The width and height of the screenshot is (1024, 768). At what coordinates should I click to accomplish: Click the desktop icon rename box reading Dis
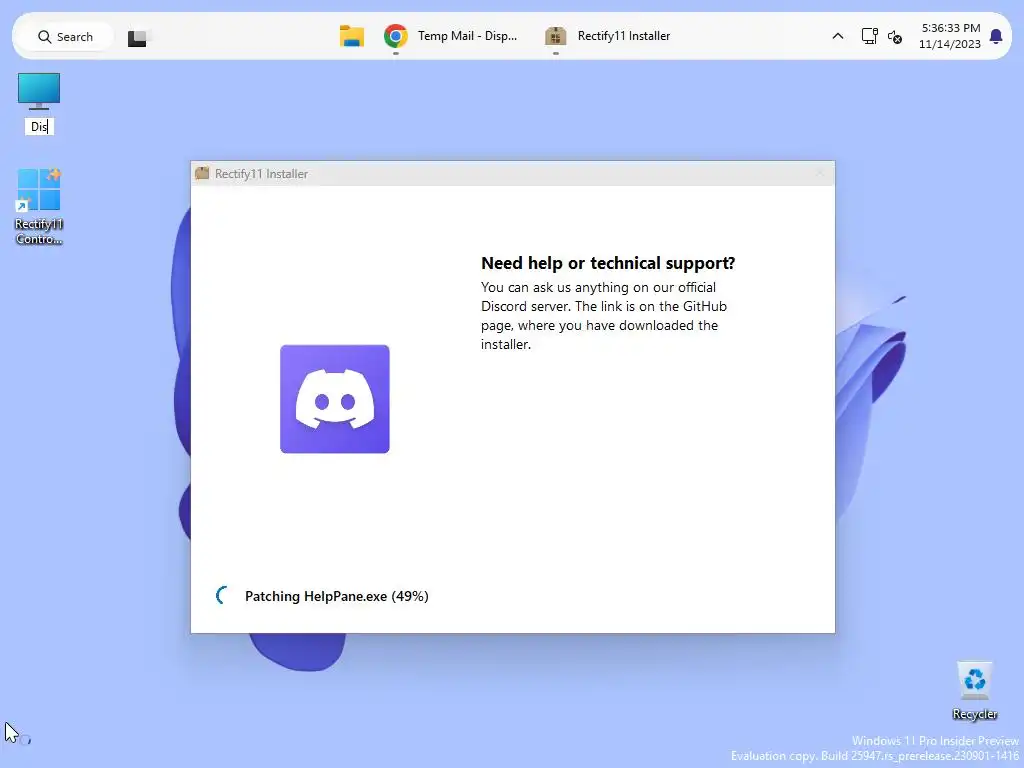pos(39,126)
